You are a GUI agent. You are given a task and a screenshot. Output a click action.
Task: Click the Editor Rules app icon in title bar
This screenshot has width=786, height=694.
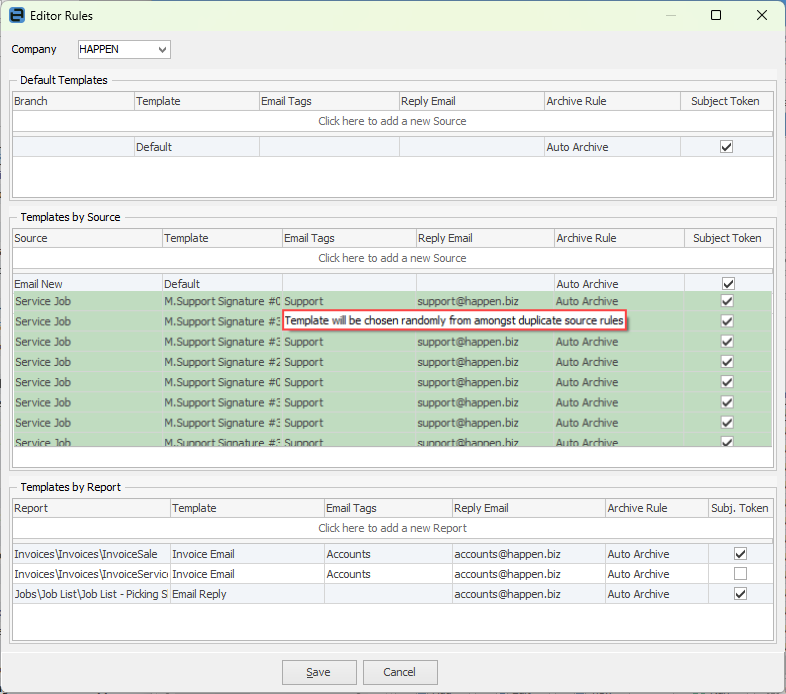17,16
